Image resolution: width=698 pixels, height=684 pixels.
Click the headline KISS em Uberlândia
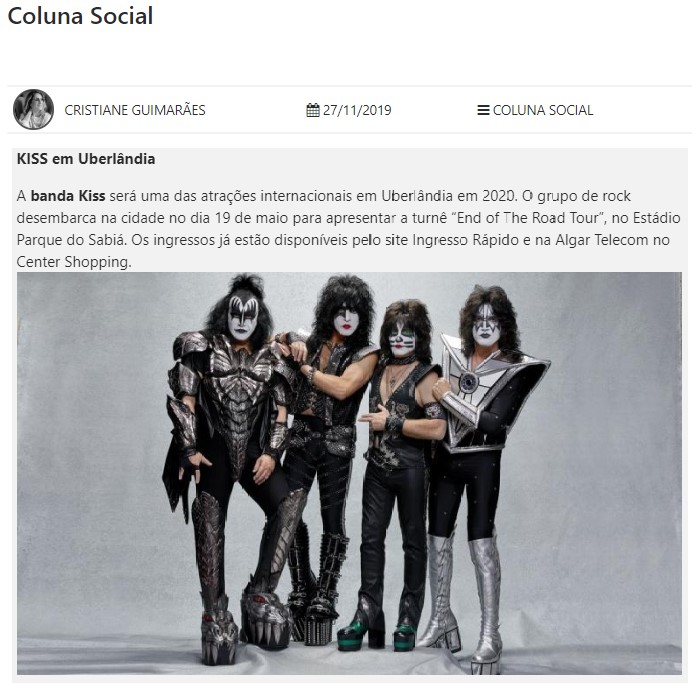[x=86, y=159]
